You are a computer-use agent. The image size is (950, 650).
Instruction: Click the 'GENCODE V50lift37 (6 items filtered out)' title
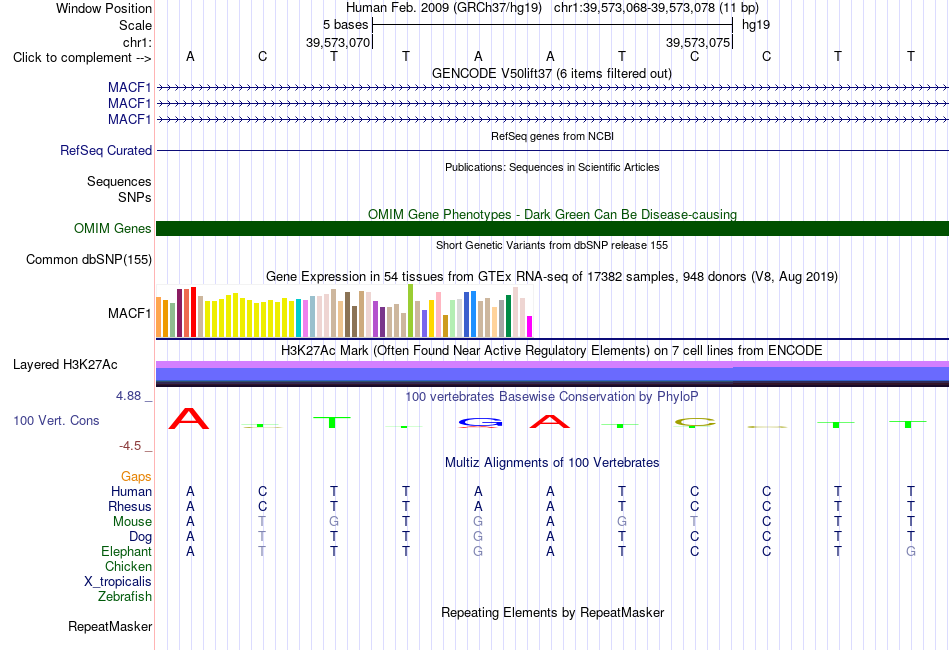pyautogui.click(x=551, y=74)
